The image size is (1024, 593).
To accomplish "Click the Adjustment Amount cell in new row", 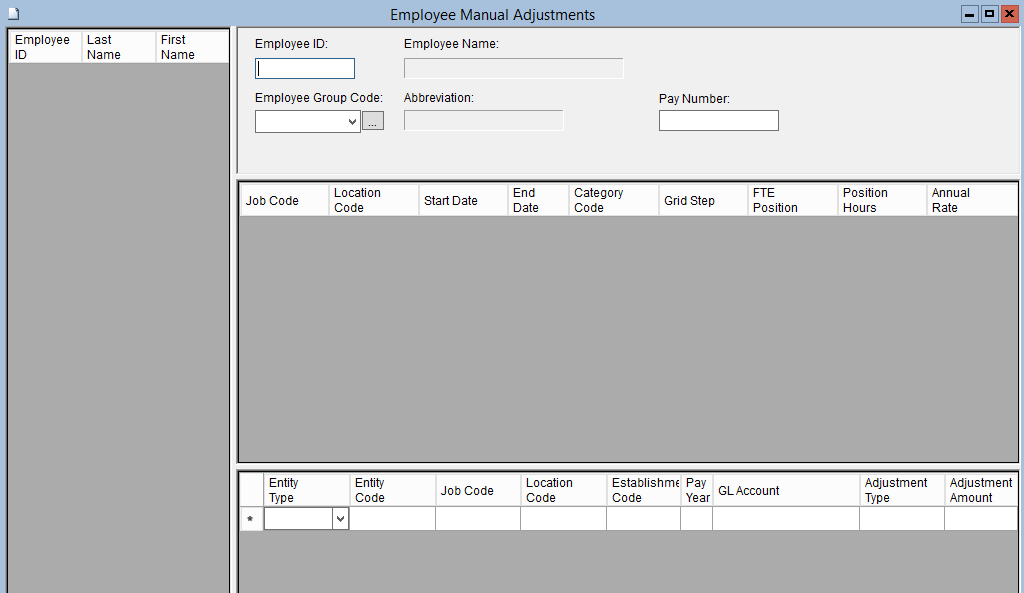I will (x=981, y=519).
